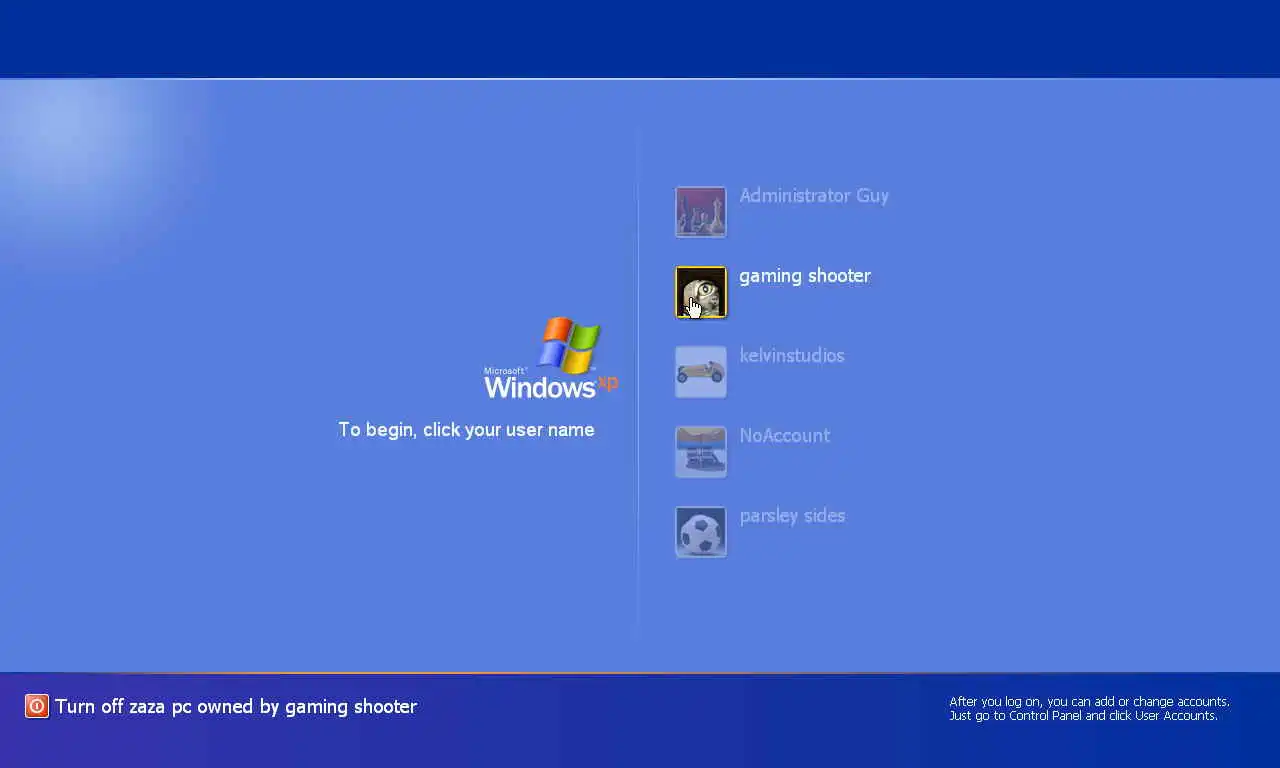Click the soccer ball avatar for parsley sides

[x=701, y=532]
